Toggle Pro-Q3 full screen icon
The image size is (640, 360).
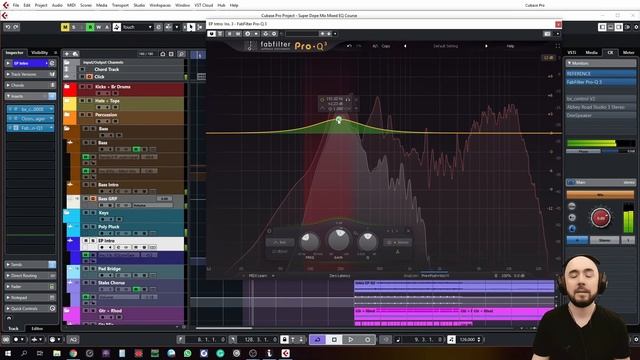coord(558,46)
